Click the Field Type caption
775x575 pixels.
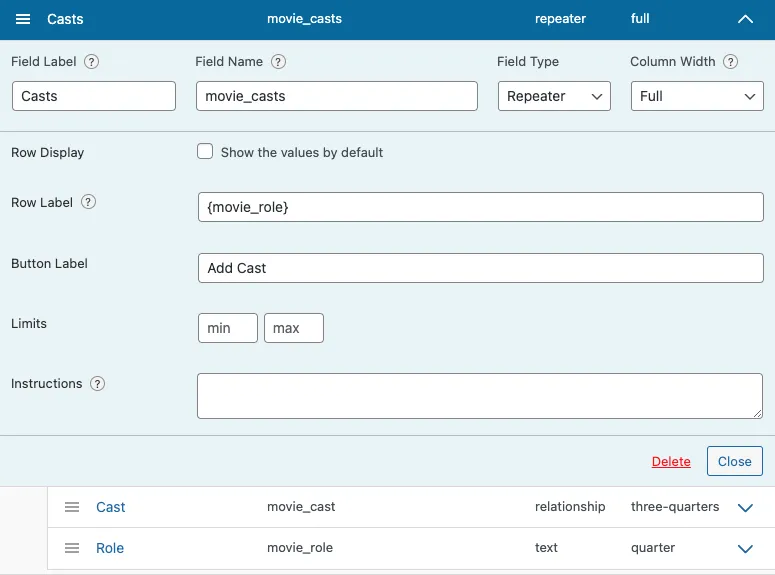coord(528,62)
